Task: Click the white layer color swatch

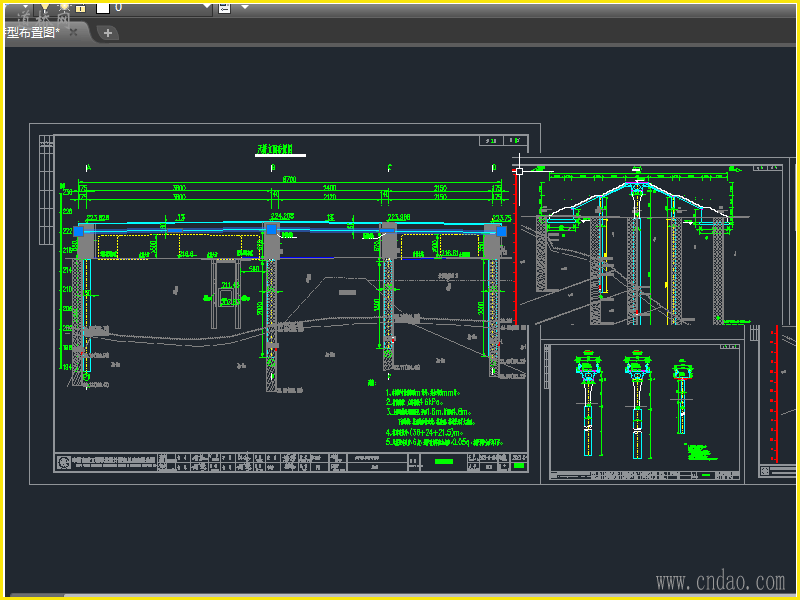Action: [x=103, y=8]
